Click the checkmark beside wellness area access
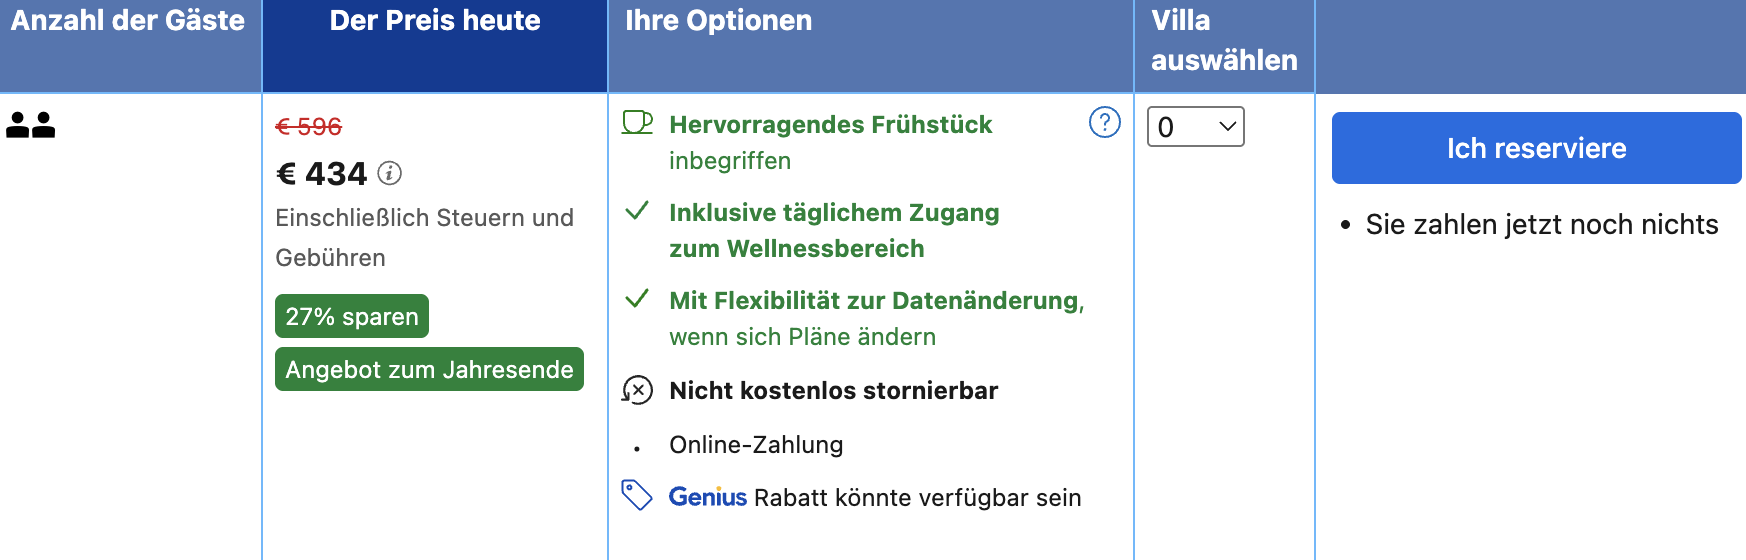 [637, 211]
